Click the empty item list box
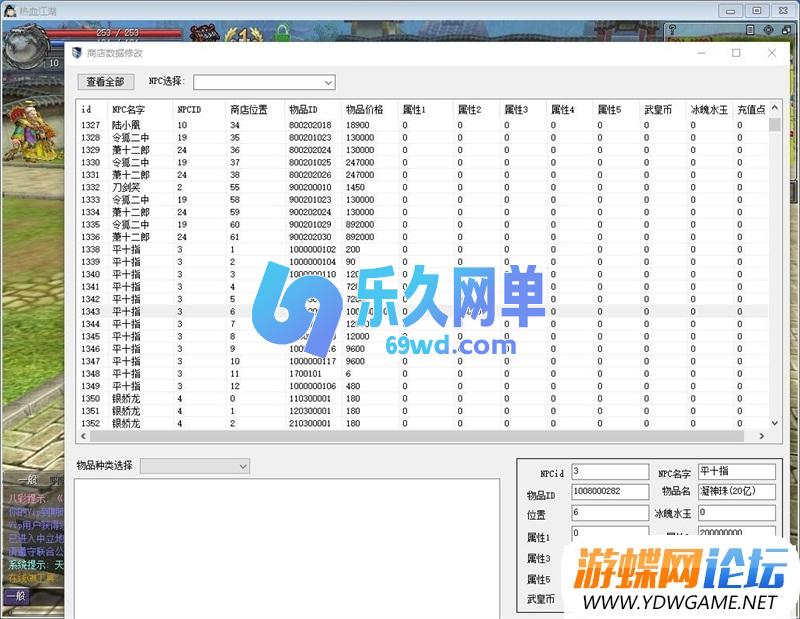The width and height of the screenshot is (800, 619). click(x=287, y=549)
